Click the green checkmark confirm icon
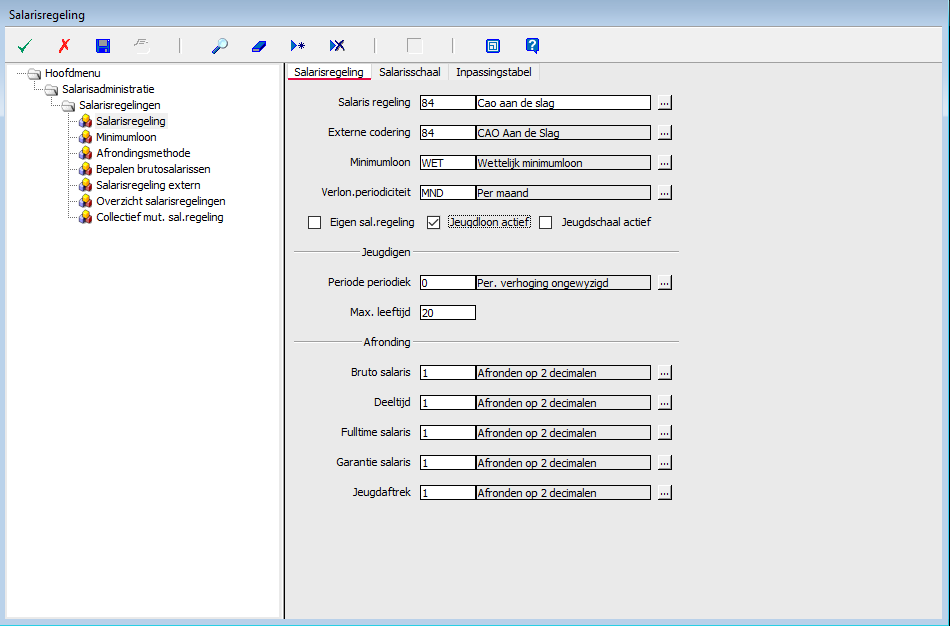 25,45
